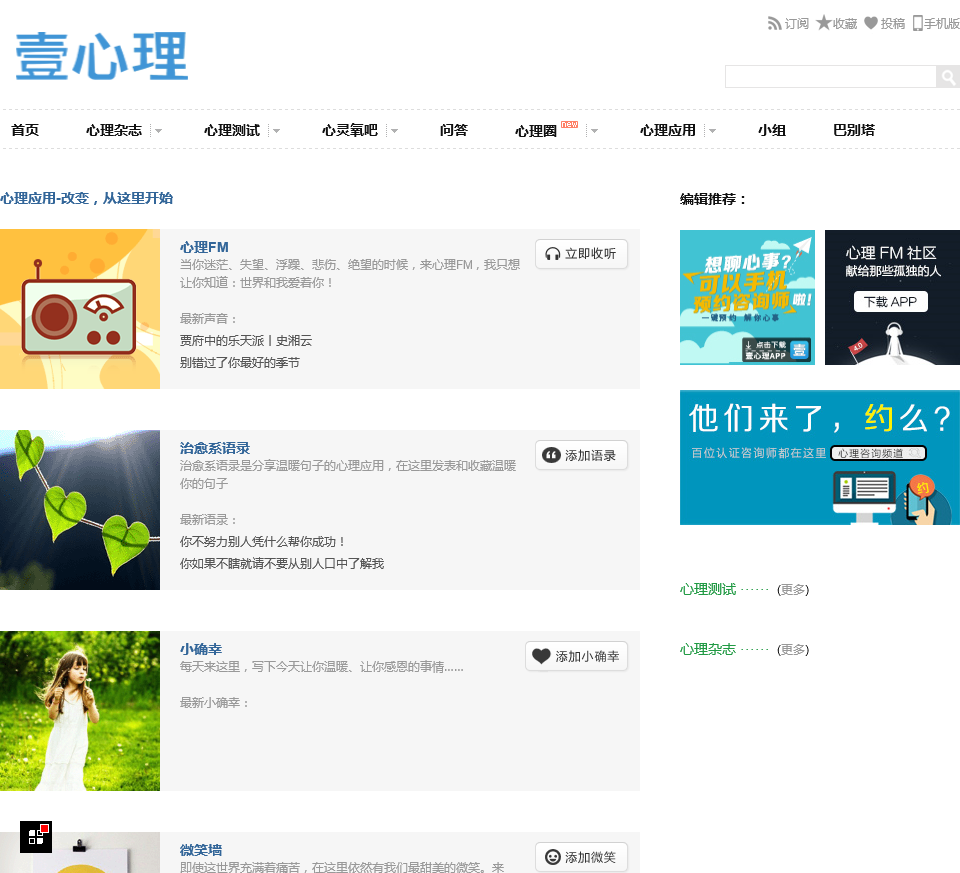The width and height of the screenshot is (960, 873).
Task: Open the sidebar 心理杂志 green link
Action: [708, 649]
